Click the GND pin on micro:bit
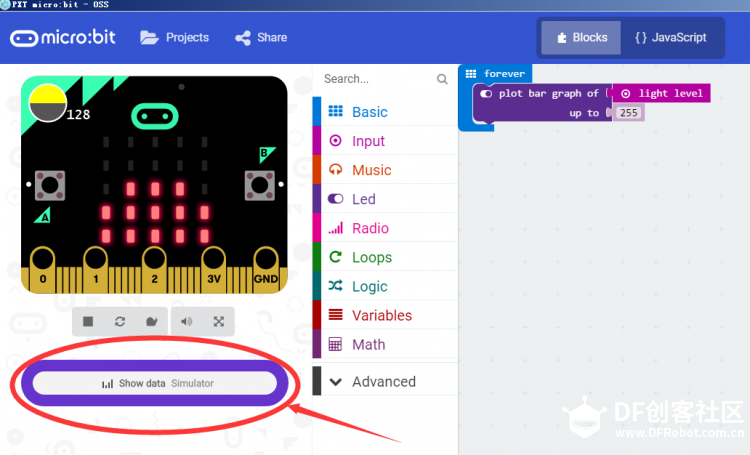750x455 pixels. tap(265, 269)
